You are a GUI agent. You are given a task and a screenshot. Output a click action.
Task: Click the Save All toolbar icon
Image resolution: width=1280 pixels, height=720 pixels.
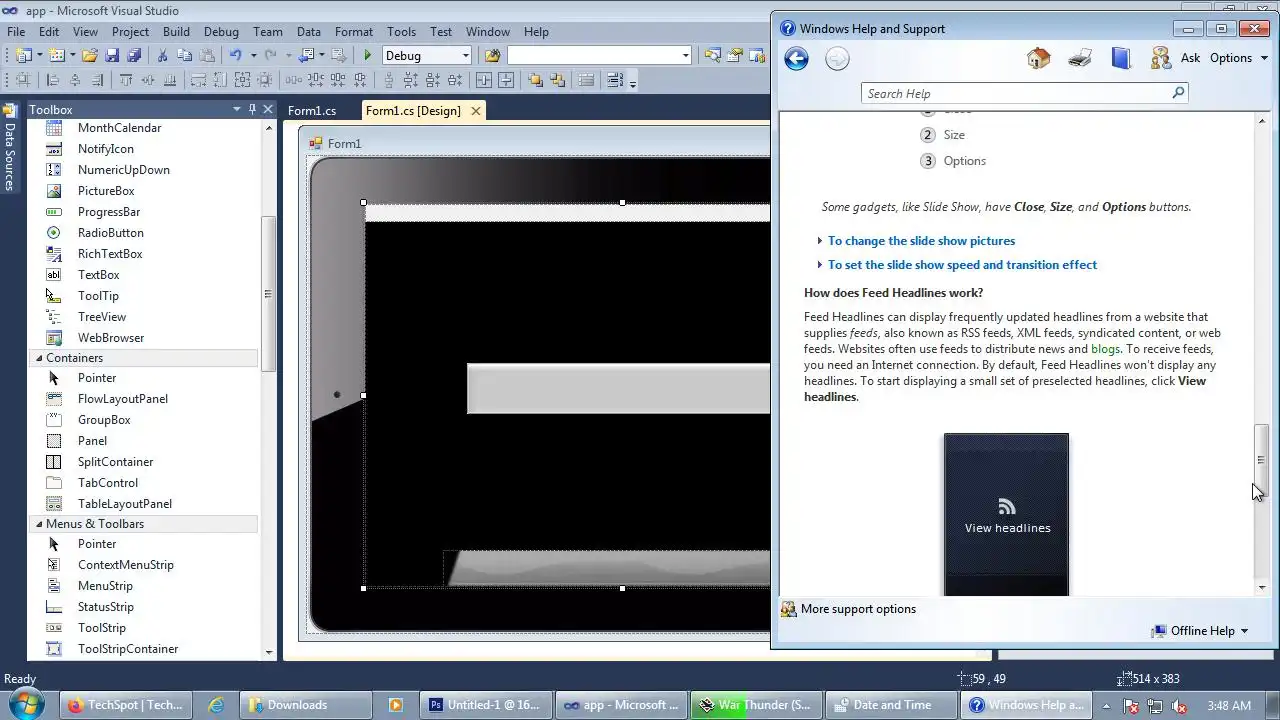(134, 55)
